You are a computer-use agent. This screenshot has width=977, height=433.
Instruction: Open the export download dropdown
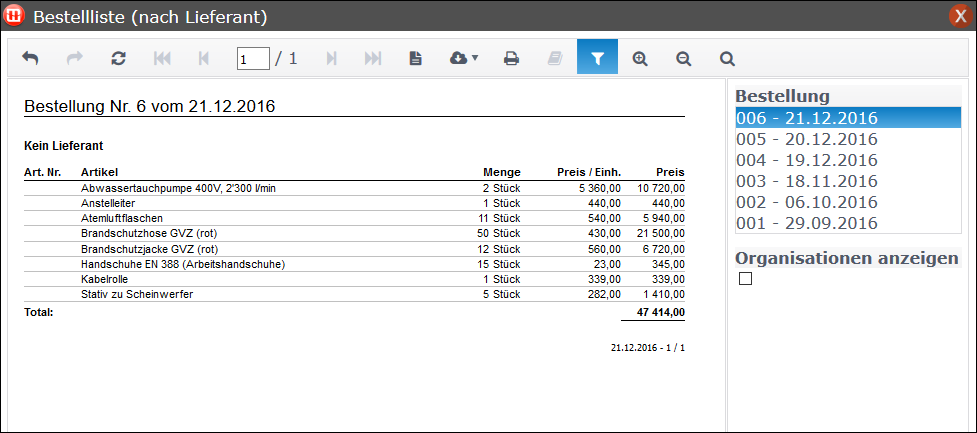click(464, 59)
